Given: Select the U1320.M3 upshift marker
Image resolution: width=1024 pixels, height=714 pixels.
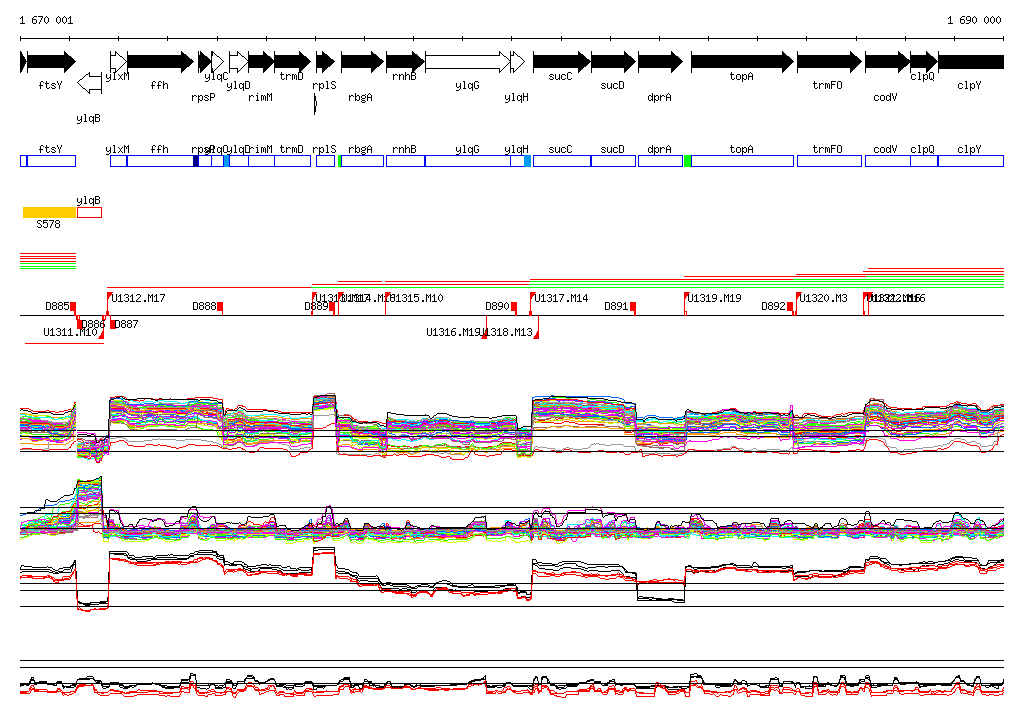Looking at the screenshot, I should 798,298.
